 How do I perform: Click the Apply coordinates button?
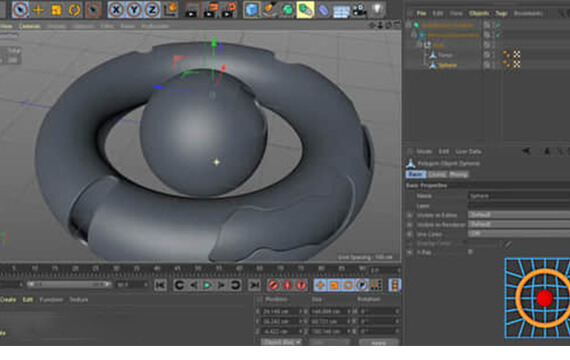coord(378,342)
